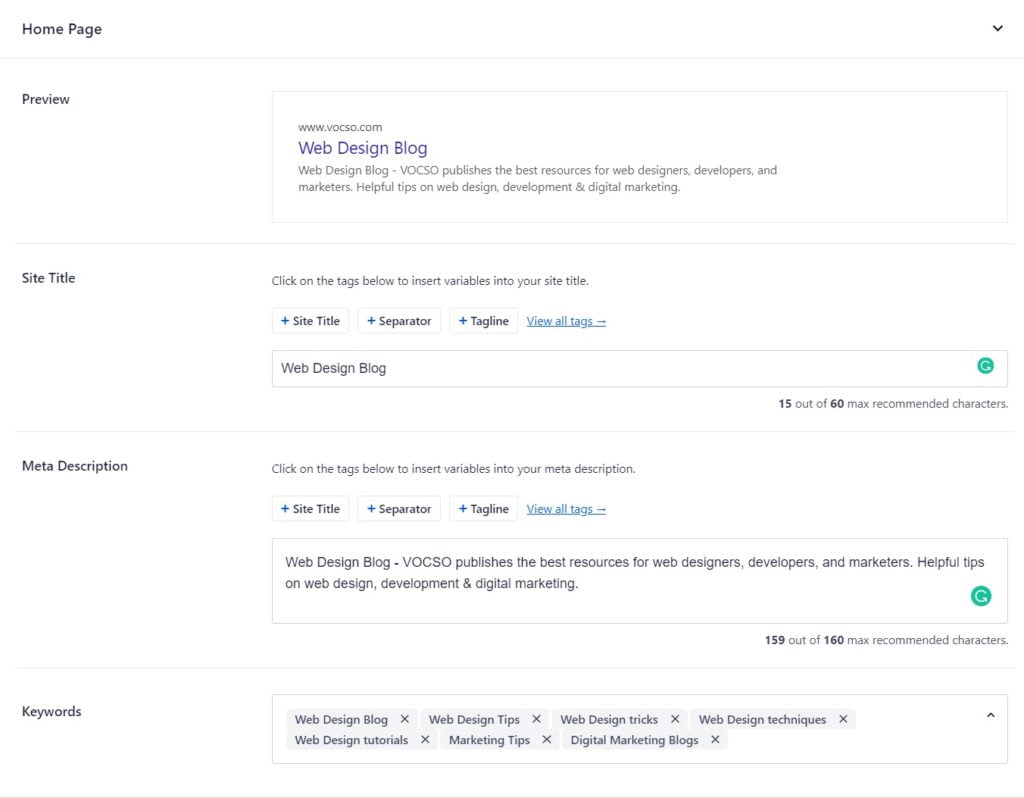The image size is (1024, 798).
Task: Remove the Web Design Tips keyword
Action: [537, 719]
